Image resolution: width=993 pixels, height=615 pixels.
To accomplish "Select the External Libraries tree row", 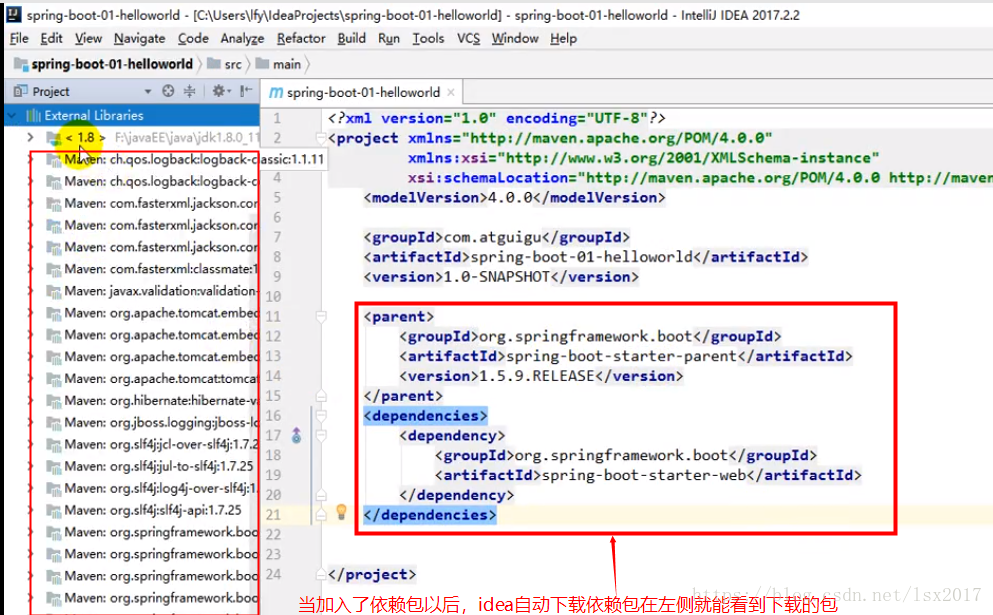I will pos(132,115).
